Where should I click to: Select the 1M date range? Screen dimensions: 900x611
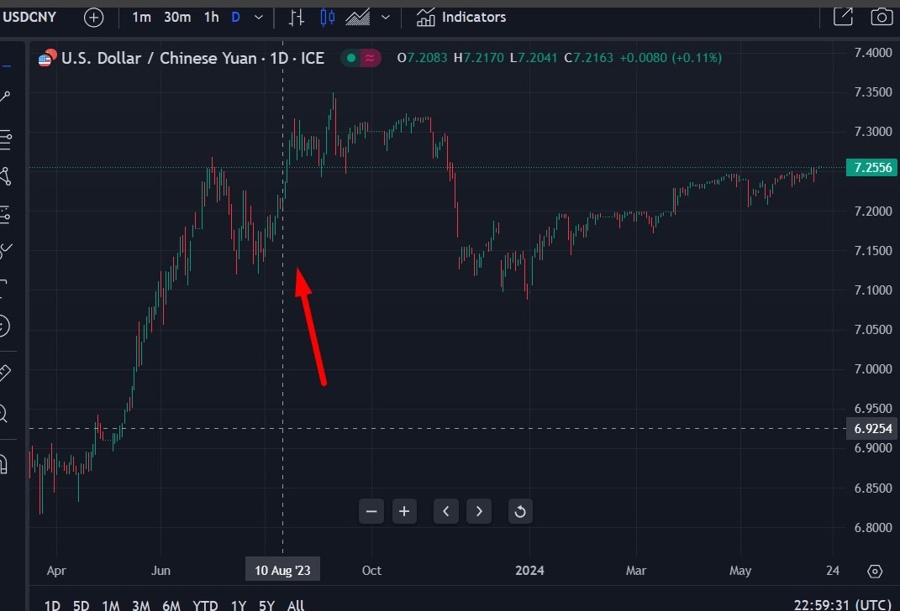tap(111, 605)
